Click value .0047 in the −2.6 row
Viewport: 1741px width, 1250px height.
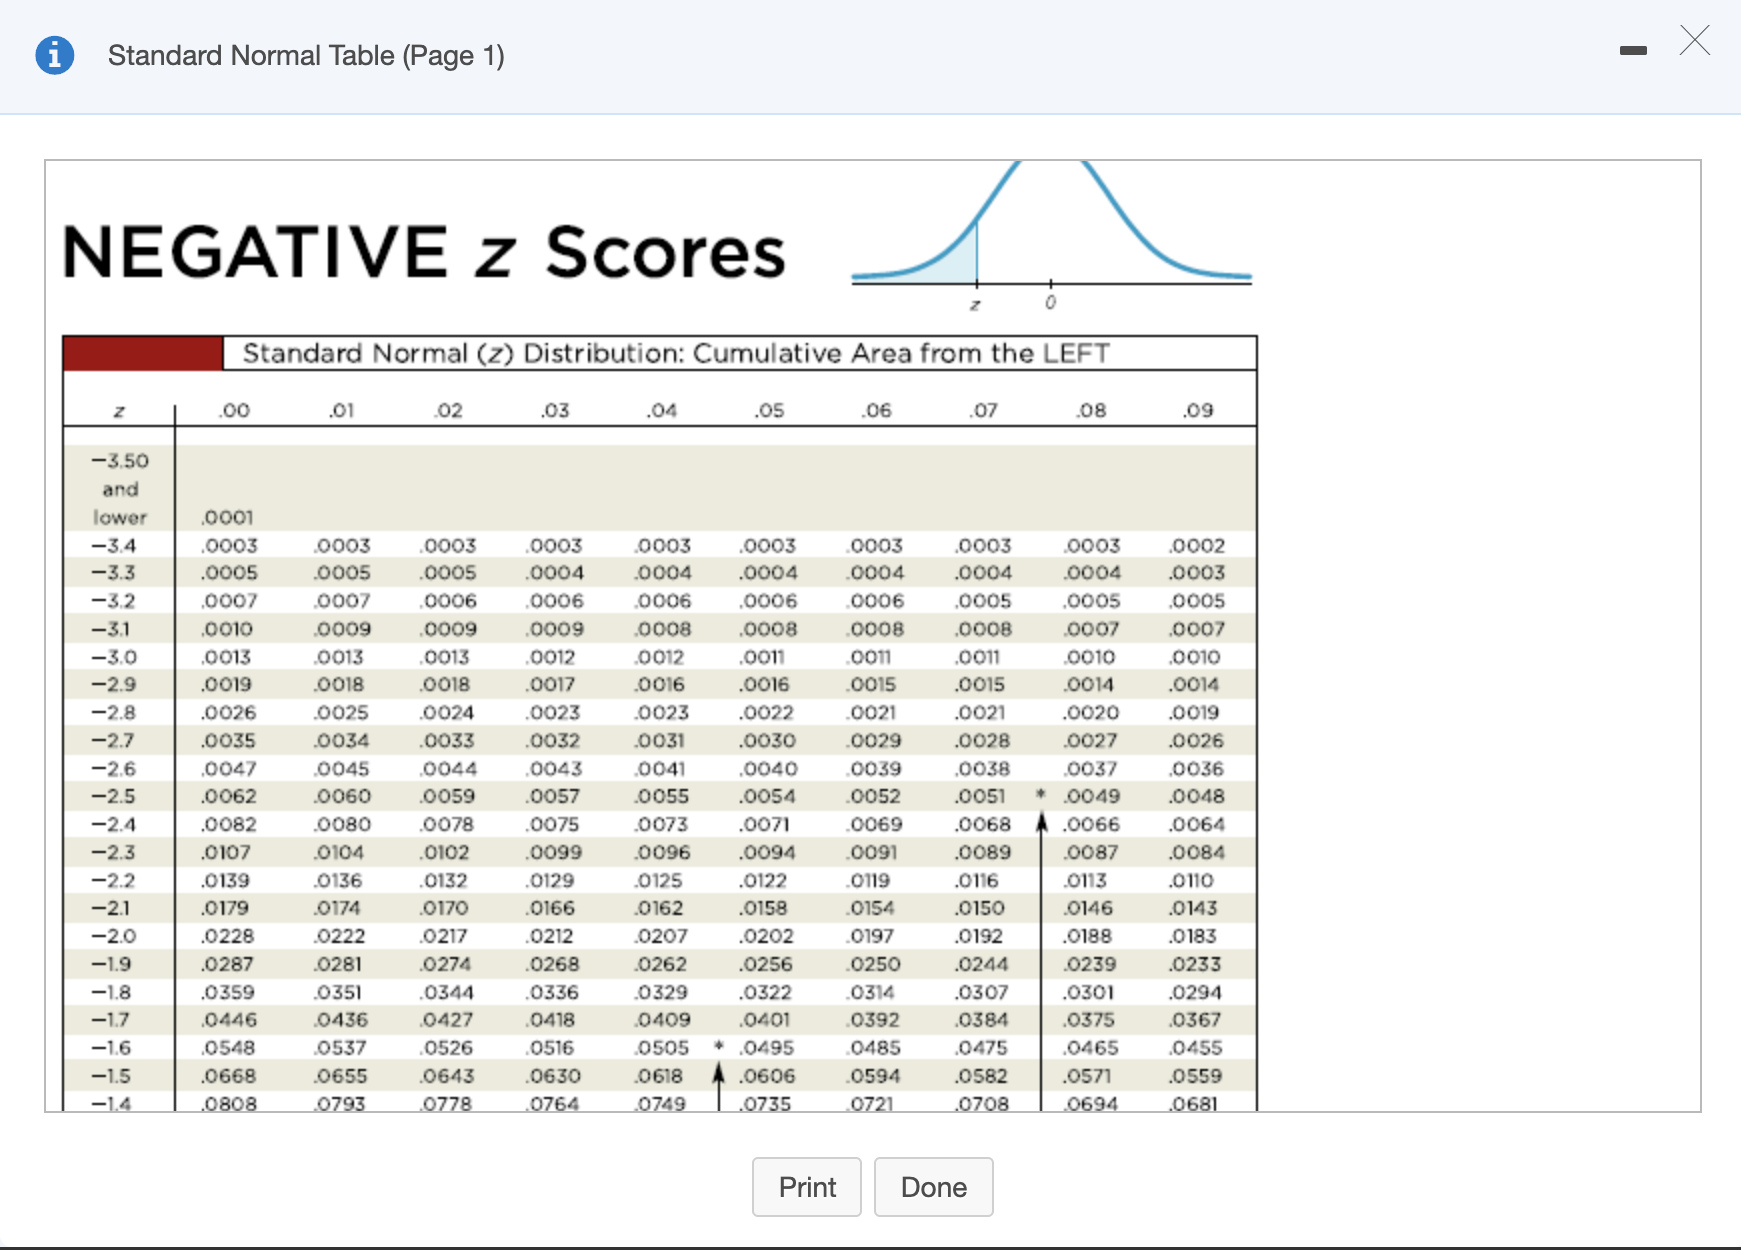tap(228, 769)
